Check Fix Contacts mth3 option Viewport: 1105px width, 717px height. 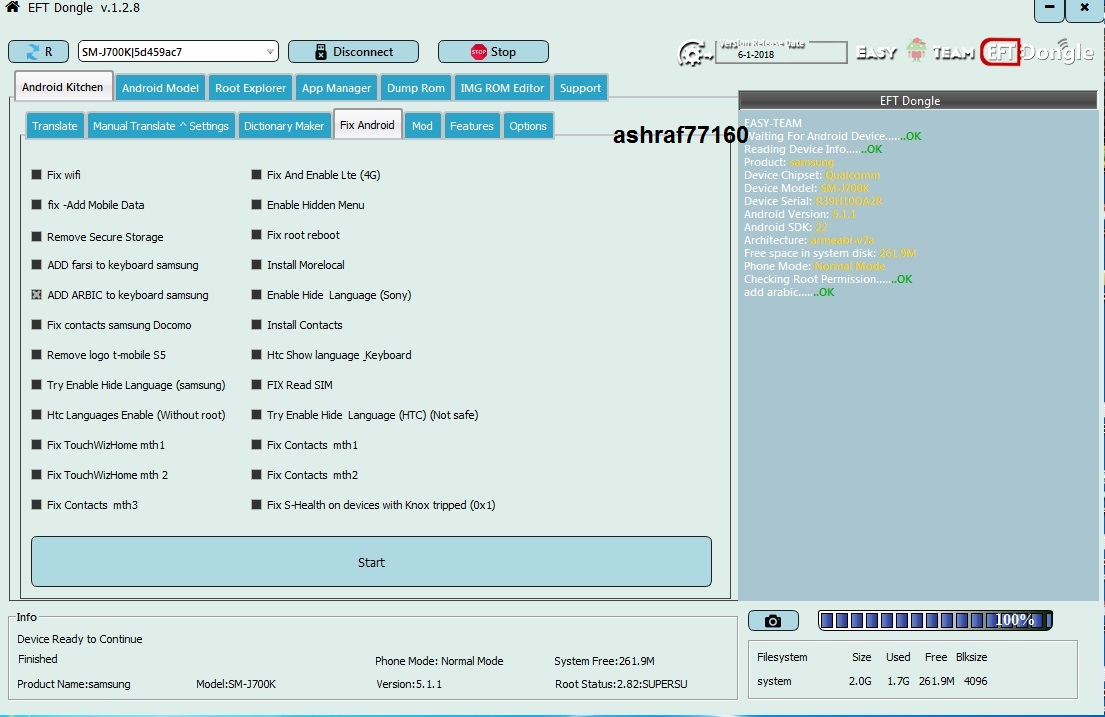point(37,505)
